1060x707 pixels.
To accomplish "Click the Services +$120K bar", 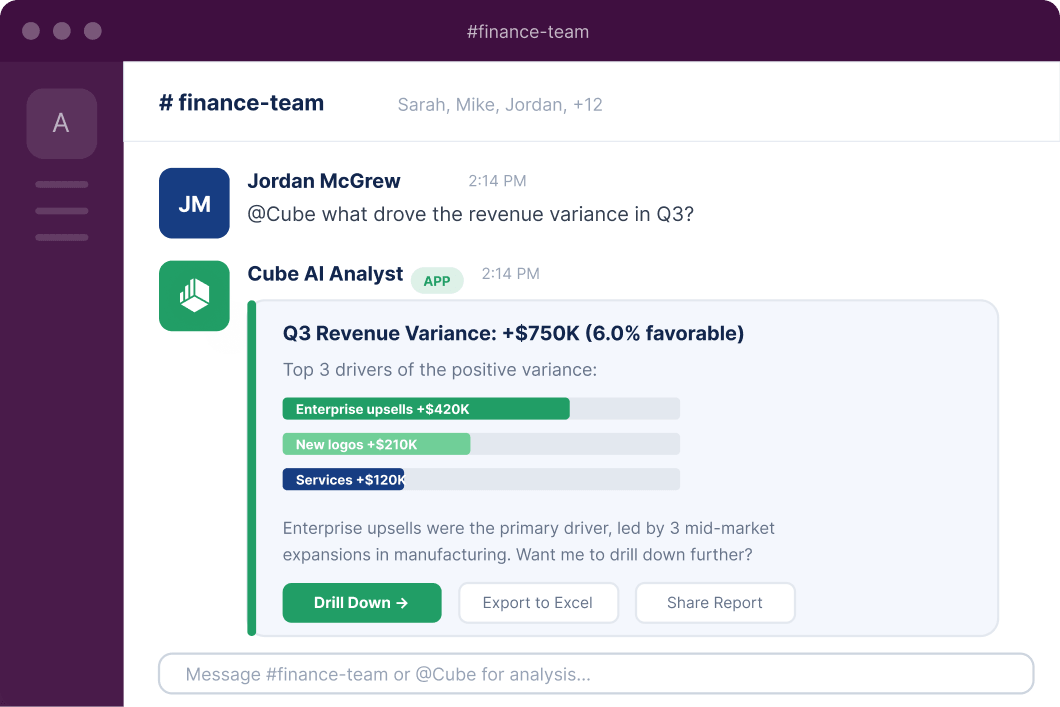I will 343,479.
